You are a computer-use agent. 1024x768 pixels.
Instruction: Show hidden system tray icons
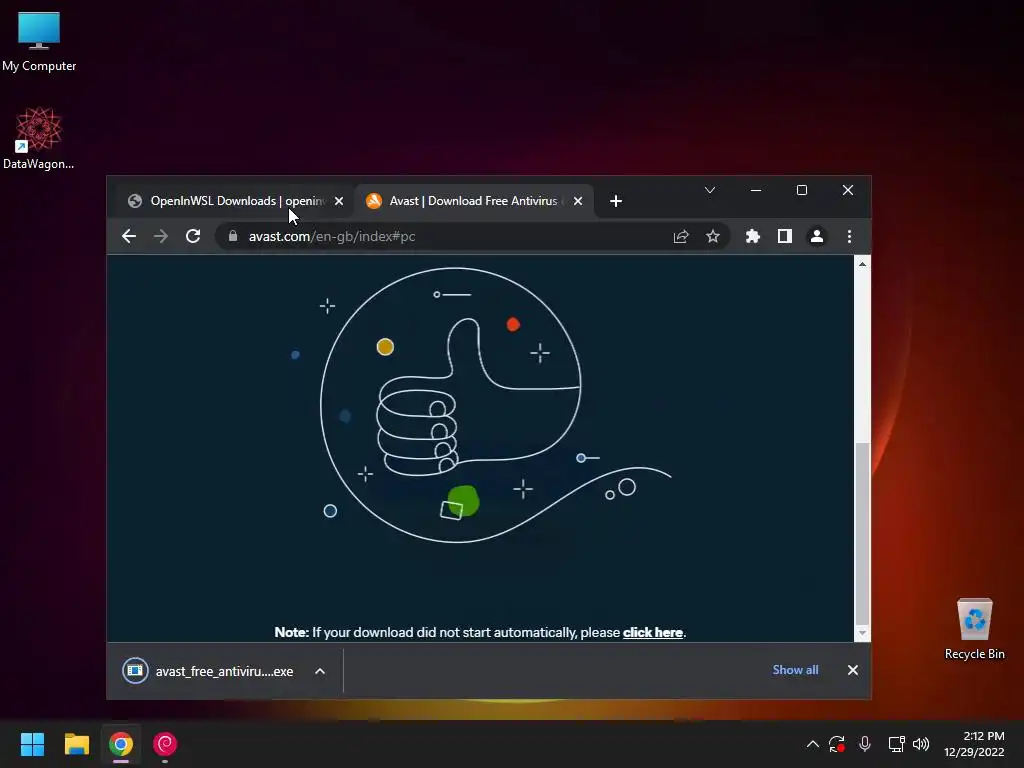pyautogui.click(x=812, y=744)
